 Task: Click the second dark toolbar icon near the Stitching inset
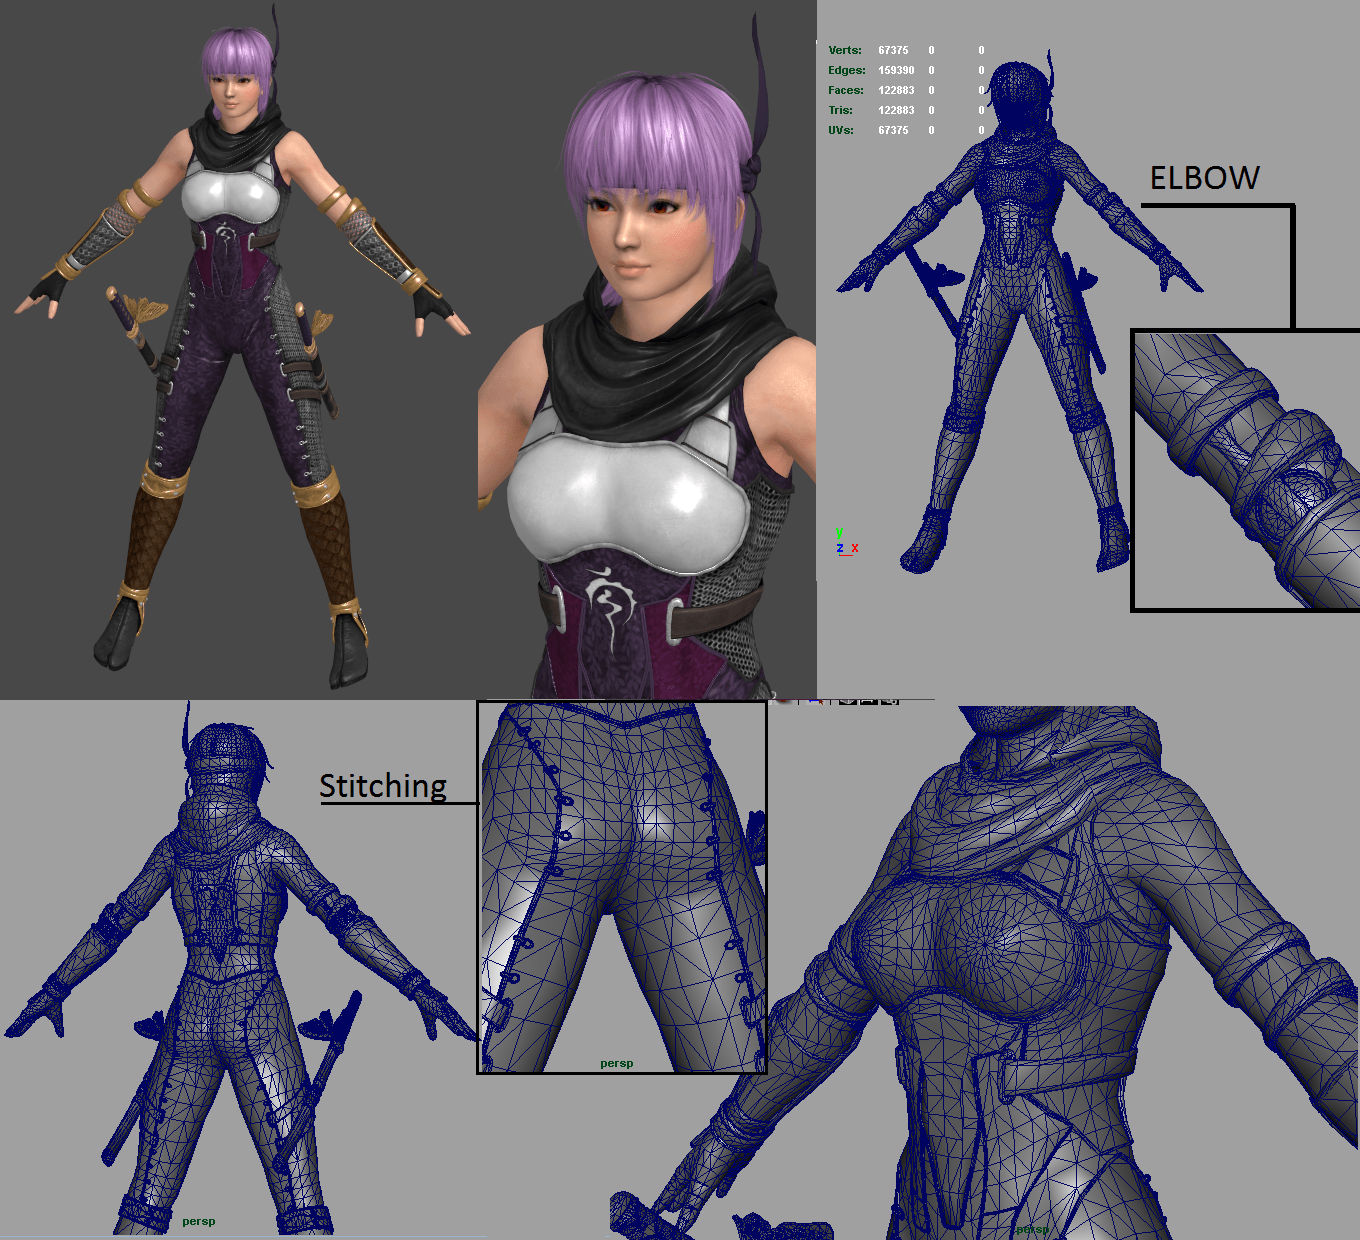click(x=868, y=702)
